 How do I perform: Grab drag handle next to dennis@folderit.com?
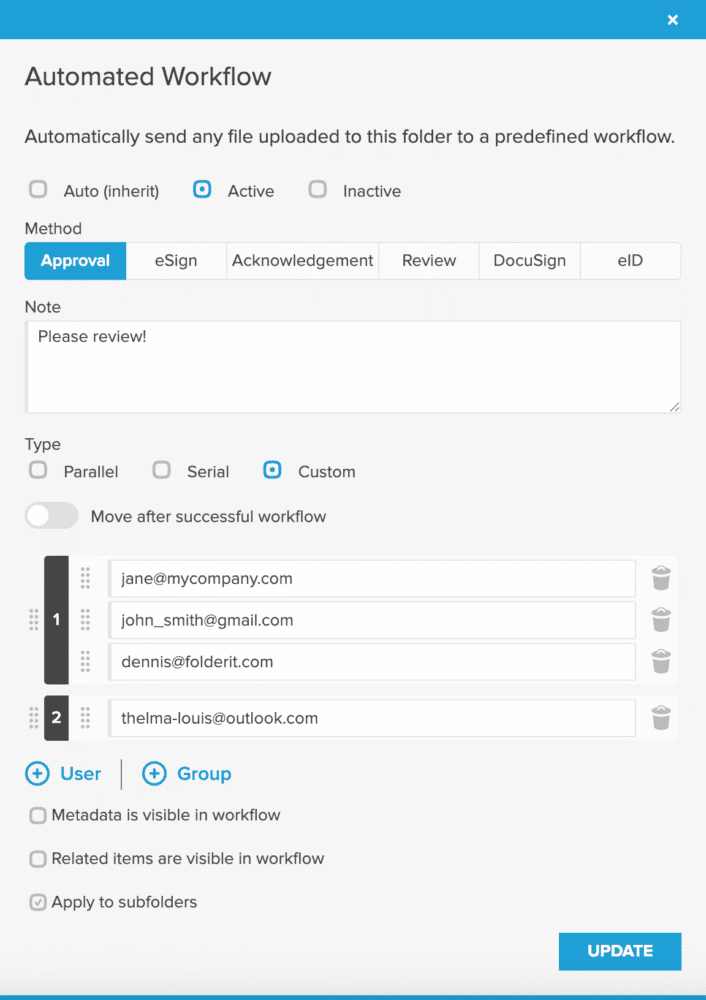(x=85, y=662)
